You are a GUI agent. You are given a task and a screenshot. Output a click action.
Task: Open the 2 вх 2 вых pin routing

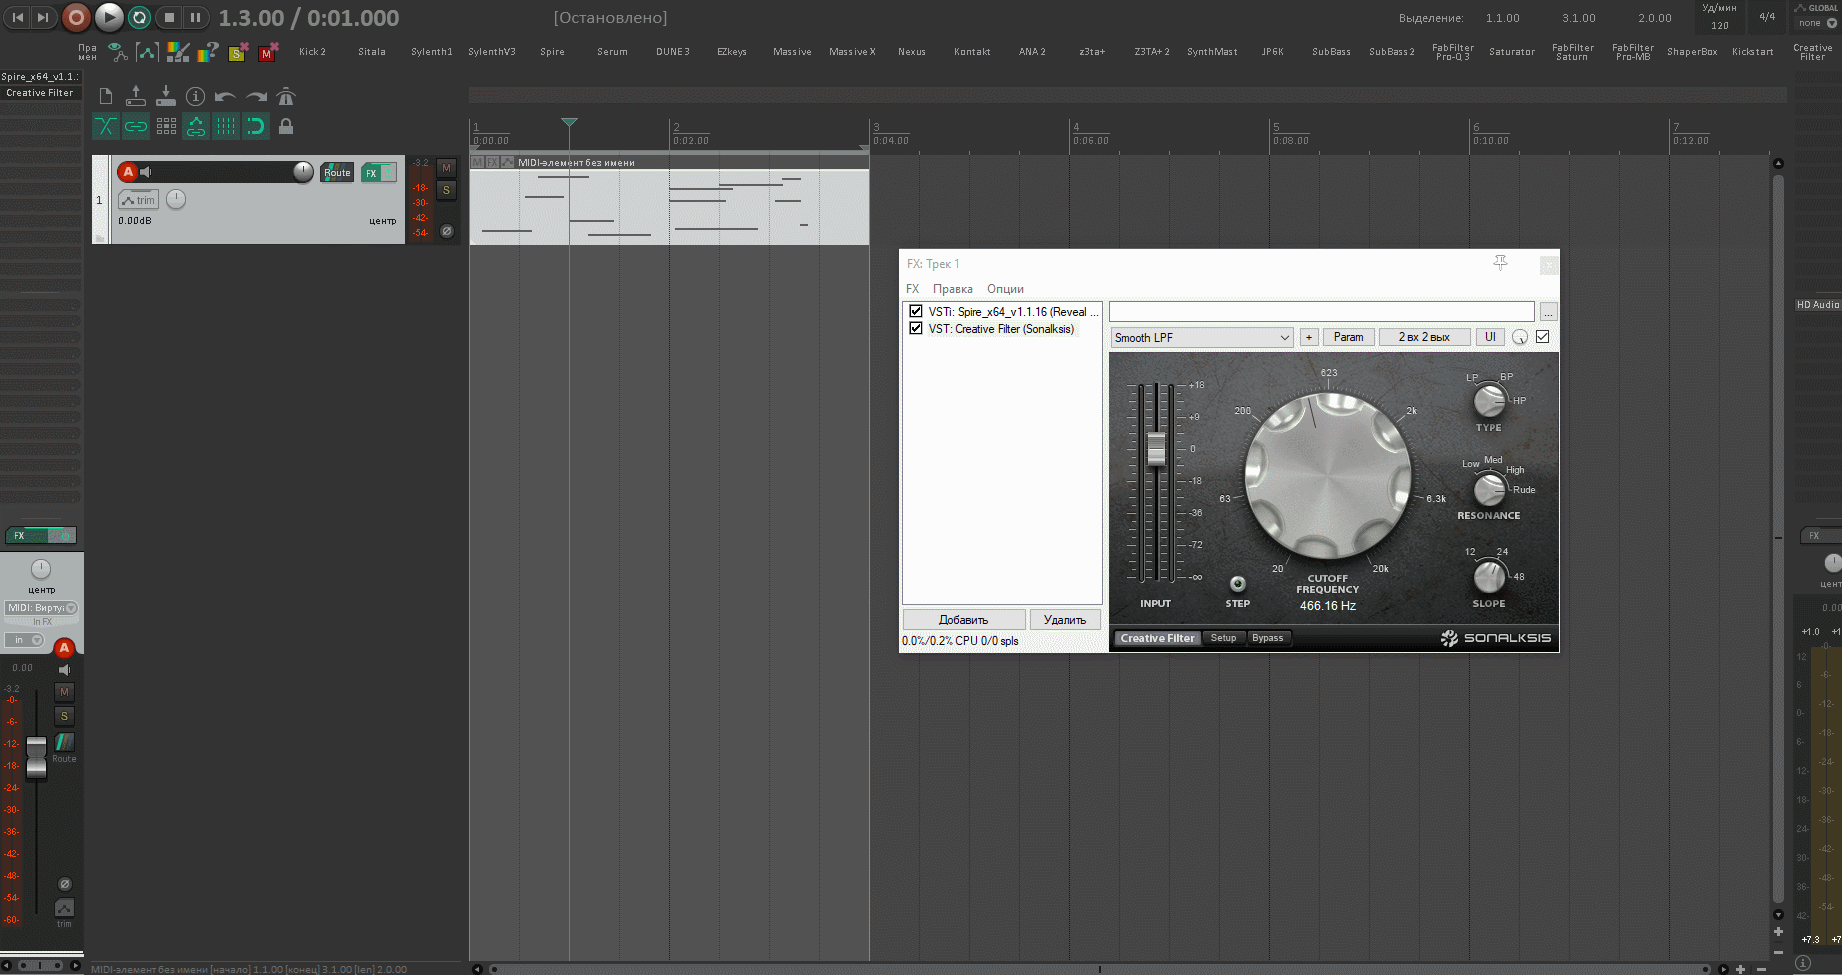pos(1423,337)
